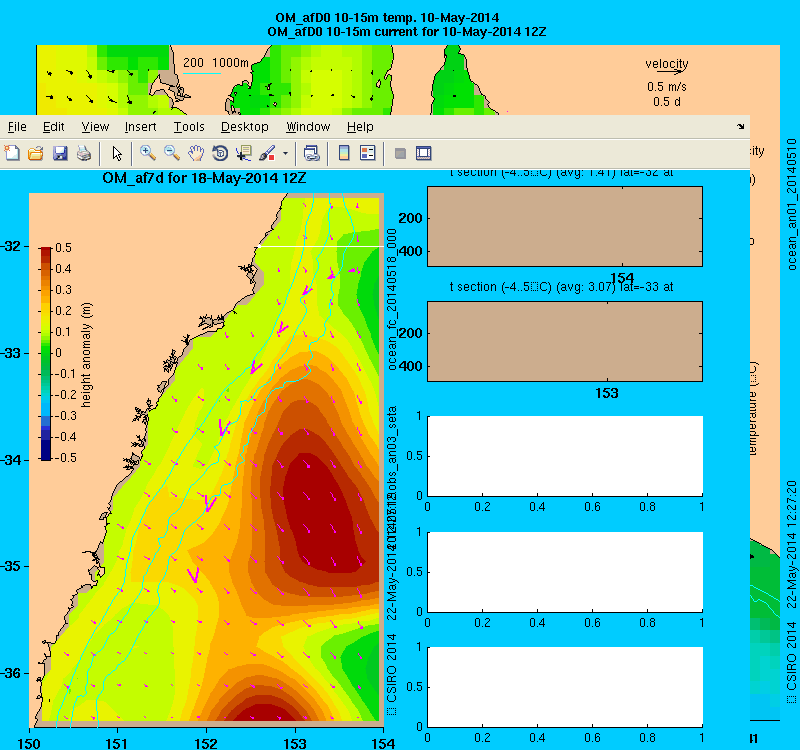Open the Edit menu
This screenshot has height=750, width=800.
(x=54, y=127)
